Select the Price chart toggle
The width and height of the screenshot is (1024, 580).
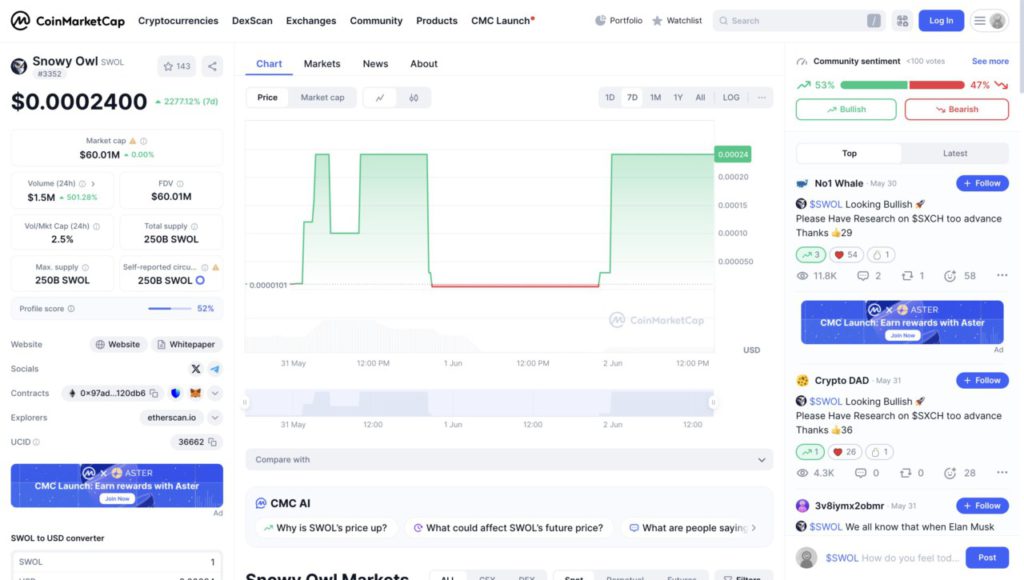267,97
